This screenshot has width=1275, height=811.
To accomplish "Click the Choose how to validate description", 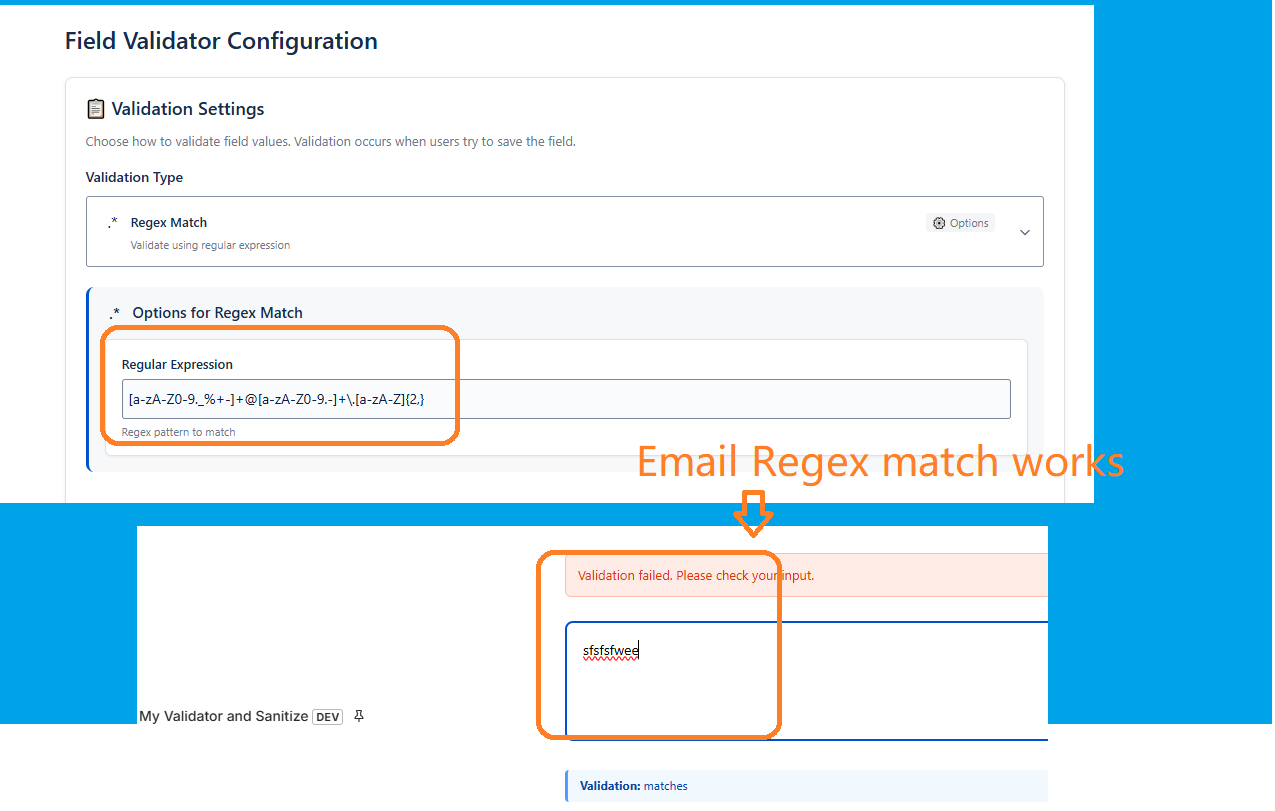I will click(330, 142).
